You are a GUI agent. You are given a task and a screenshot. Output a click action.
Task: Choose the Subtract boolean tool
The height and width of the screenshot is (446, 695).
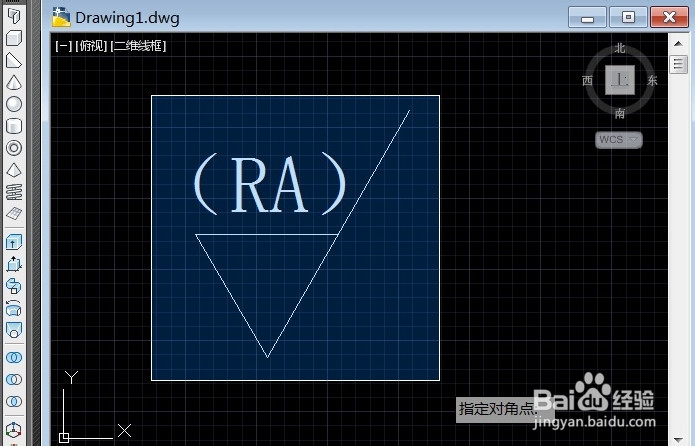(x=14, y=379)
